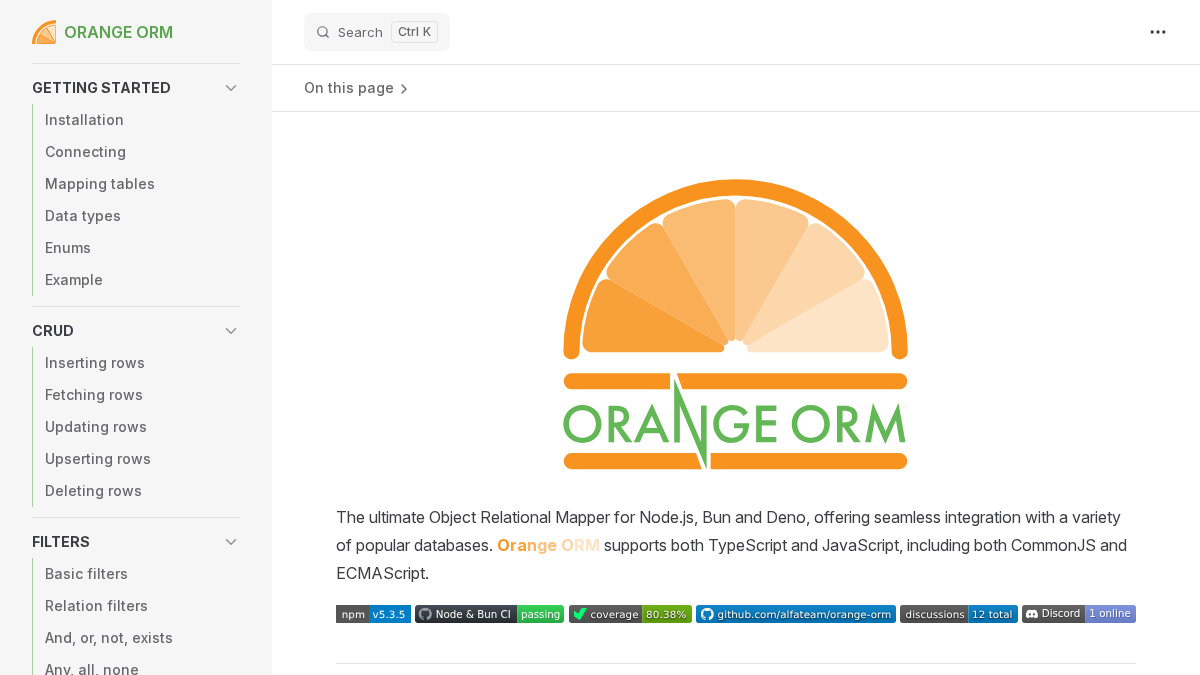Collapse the Getting Started section chevron

(x=231, y=88)
